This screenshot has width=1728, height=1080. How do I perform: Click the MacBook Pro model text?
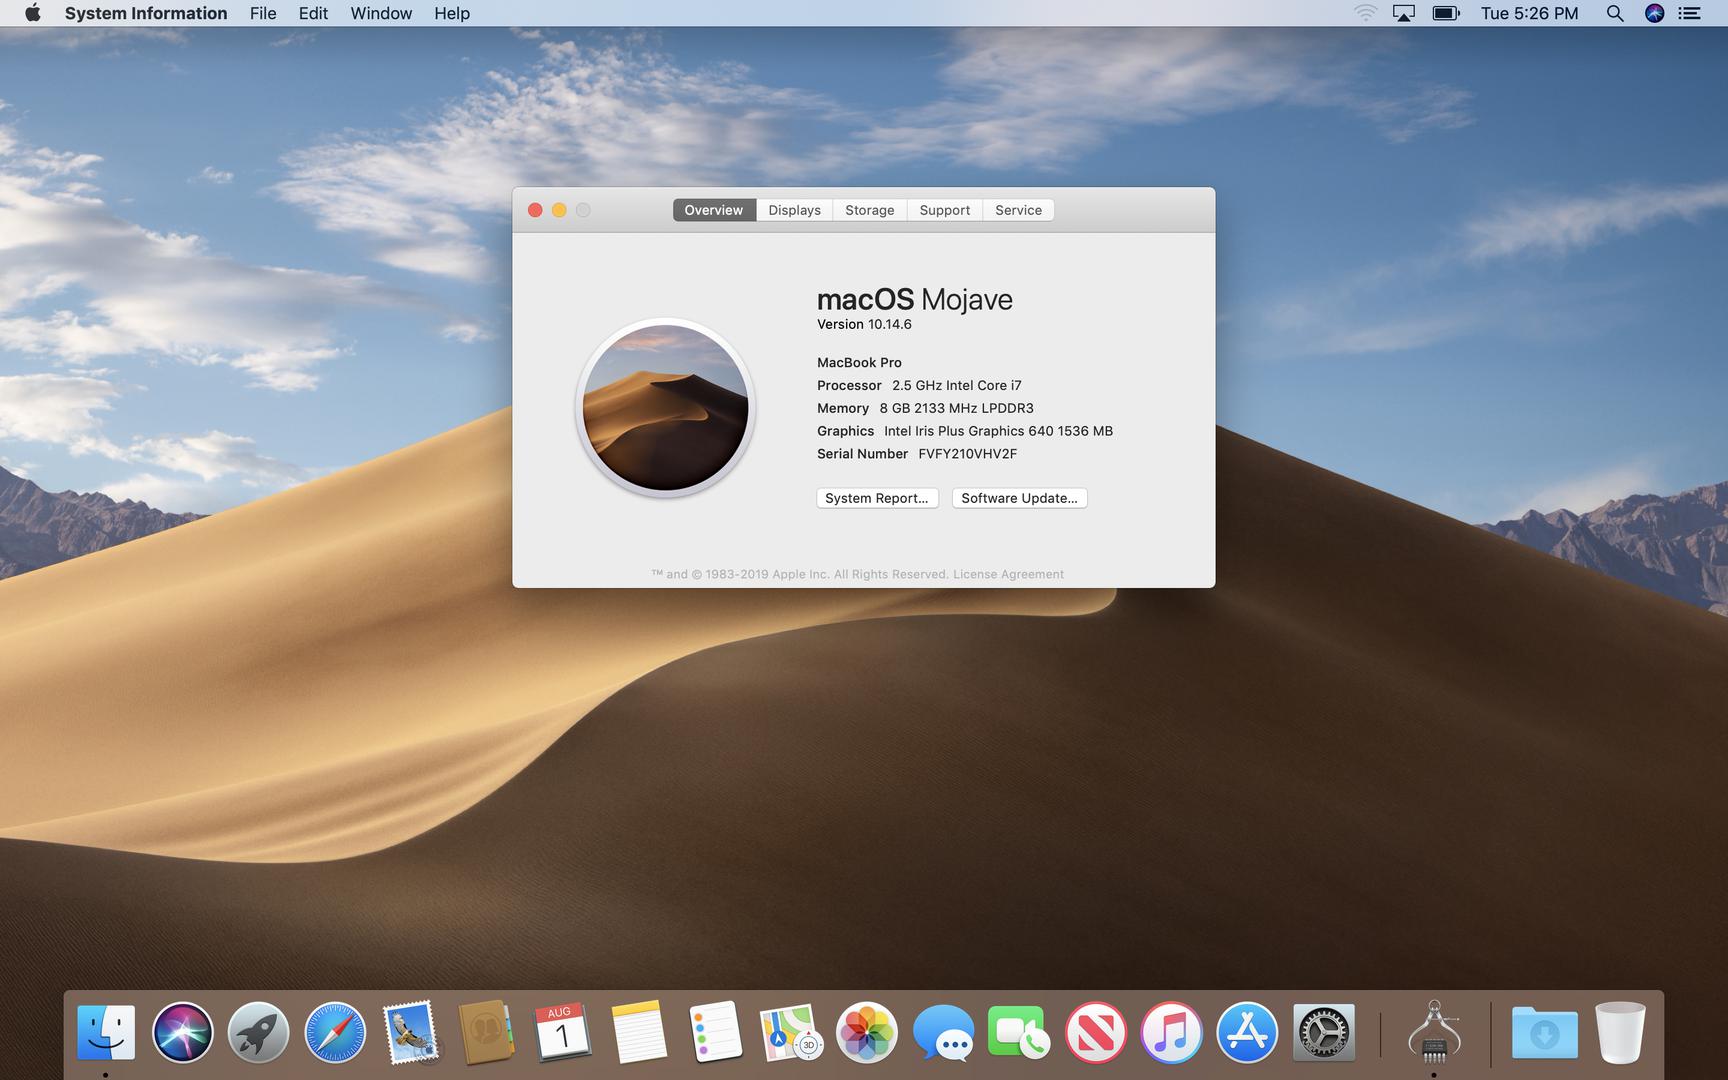pyautogui.click(x=859, y=362)
